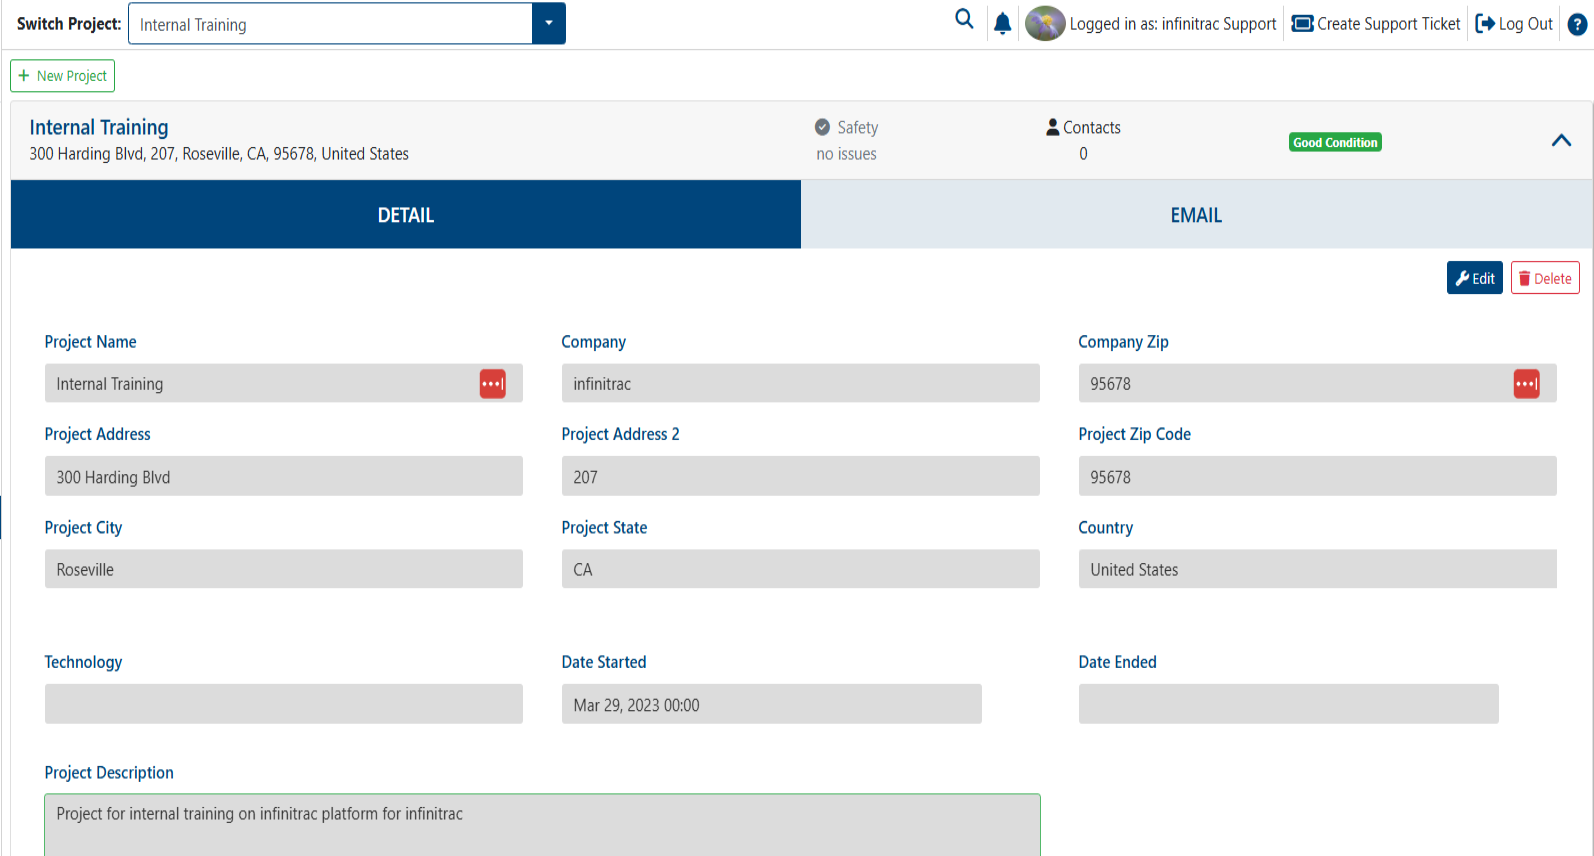The height and width of the screenshot is (856, 1594).
Task: Click the New Project button
Action: (x=62, y=76)
